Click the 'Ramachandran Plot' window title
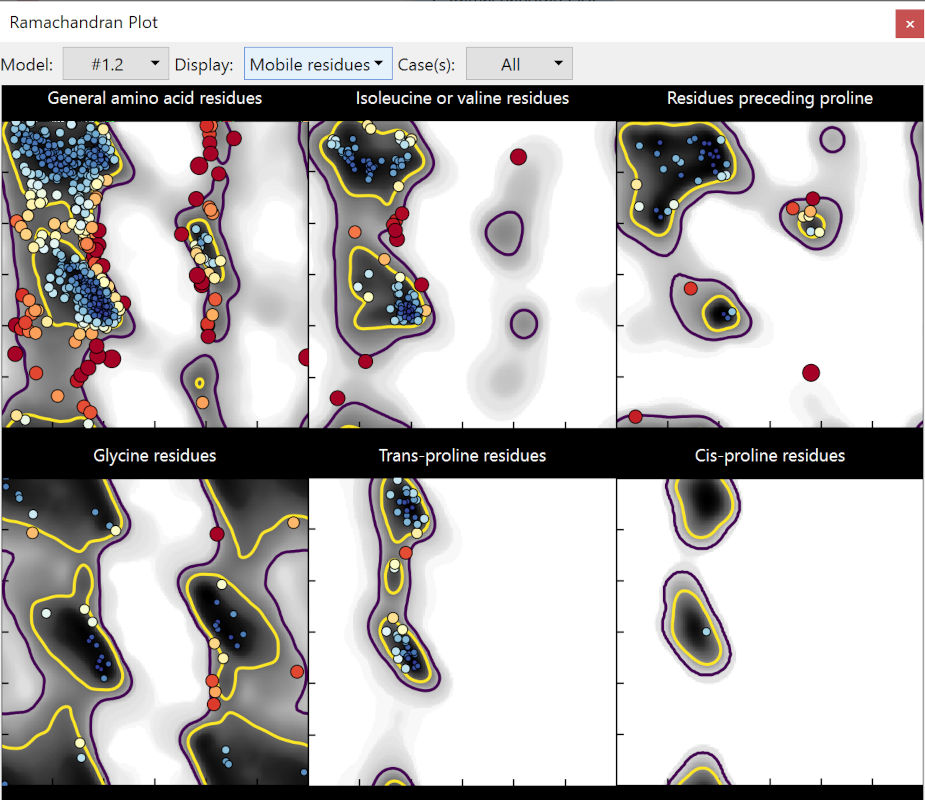925x800 pixels. click(x=84, y=22)
